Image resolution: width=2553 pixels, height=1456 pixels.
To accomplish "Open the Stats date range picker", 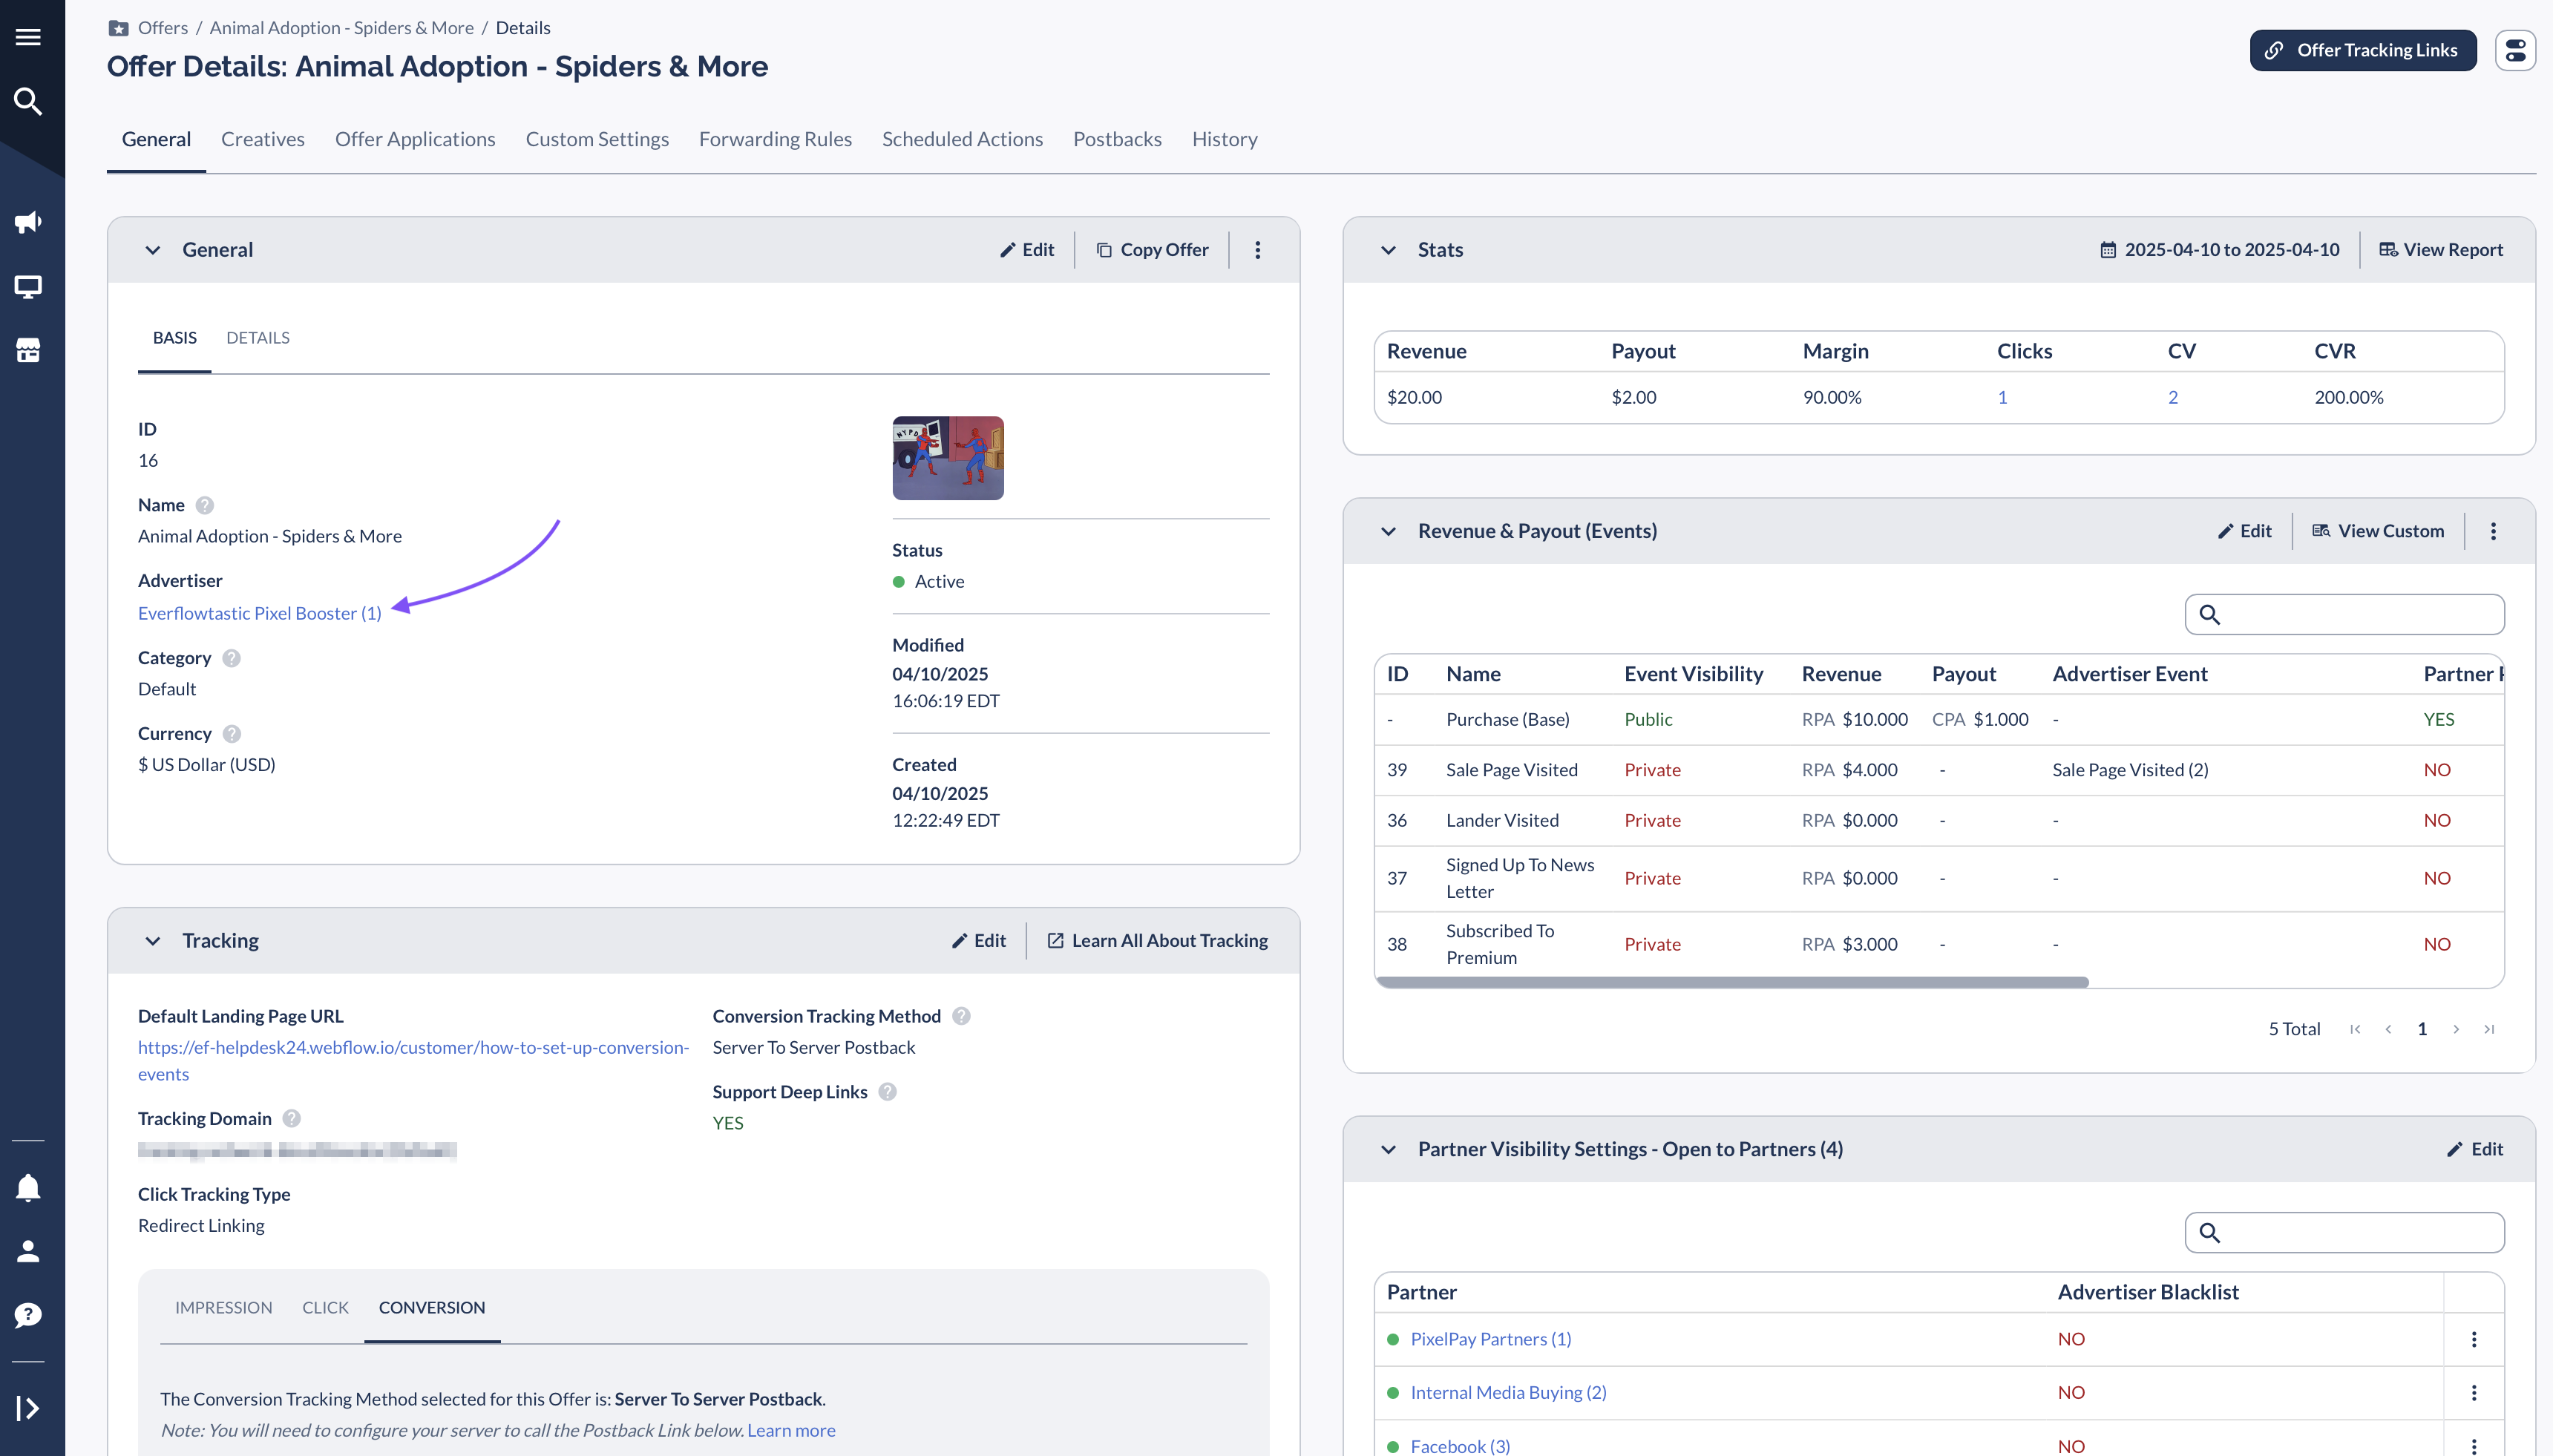I will point(2219,250).
